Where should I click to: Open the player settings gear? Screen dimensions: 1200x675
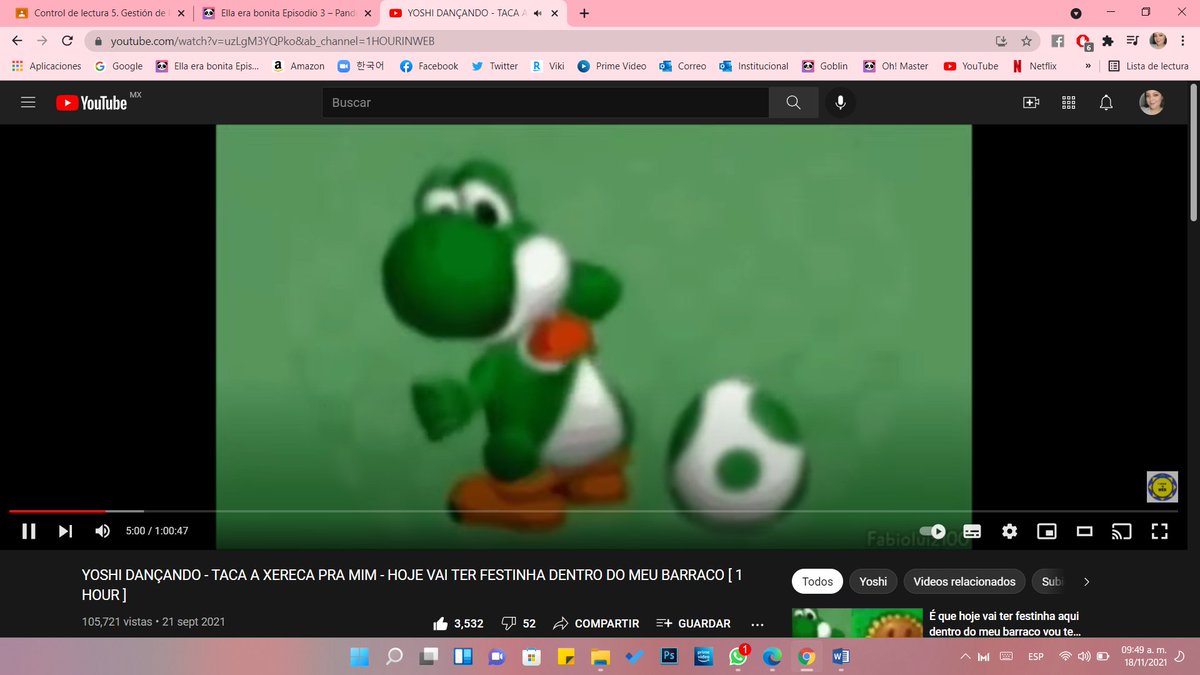point(1009,531)
